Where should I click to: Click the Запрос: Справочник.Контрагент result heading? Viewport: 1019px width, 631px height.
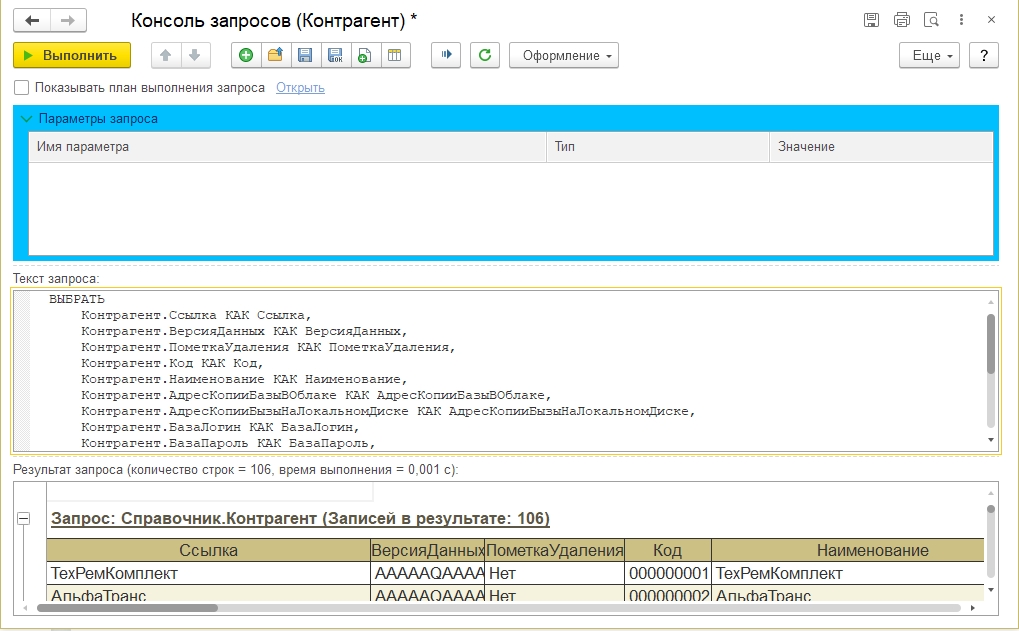coord(300,519)
